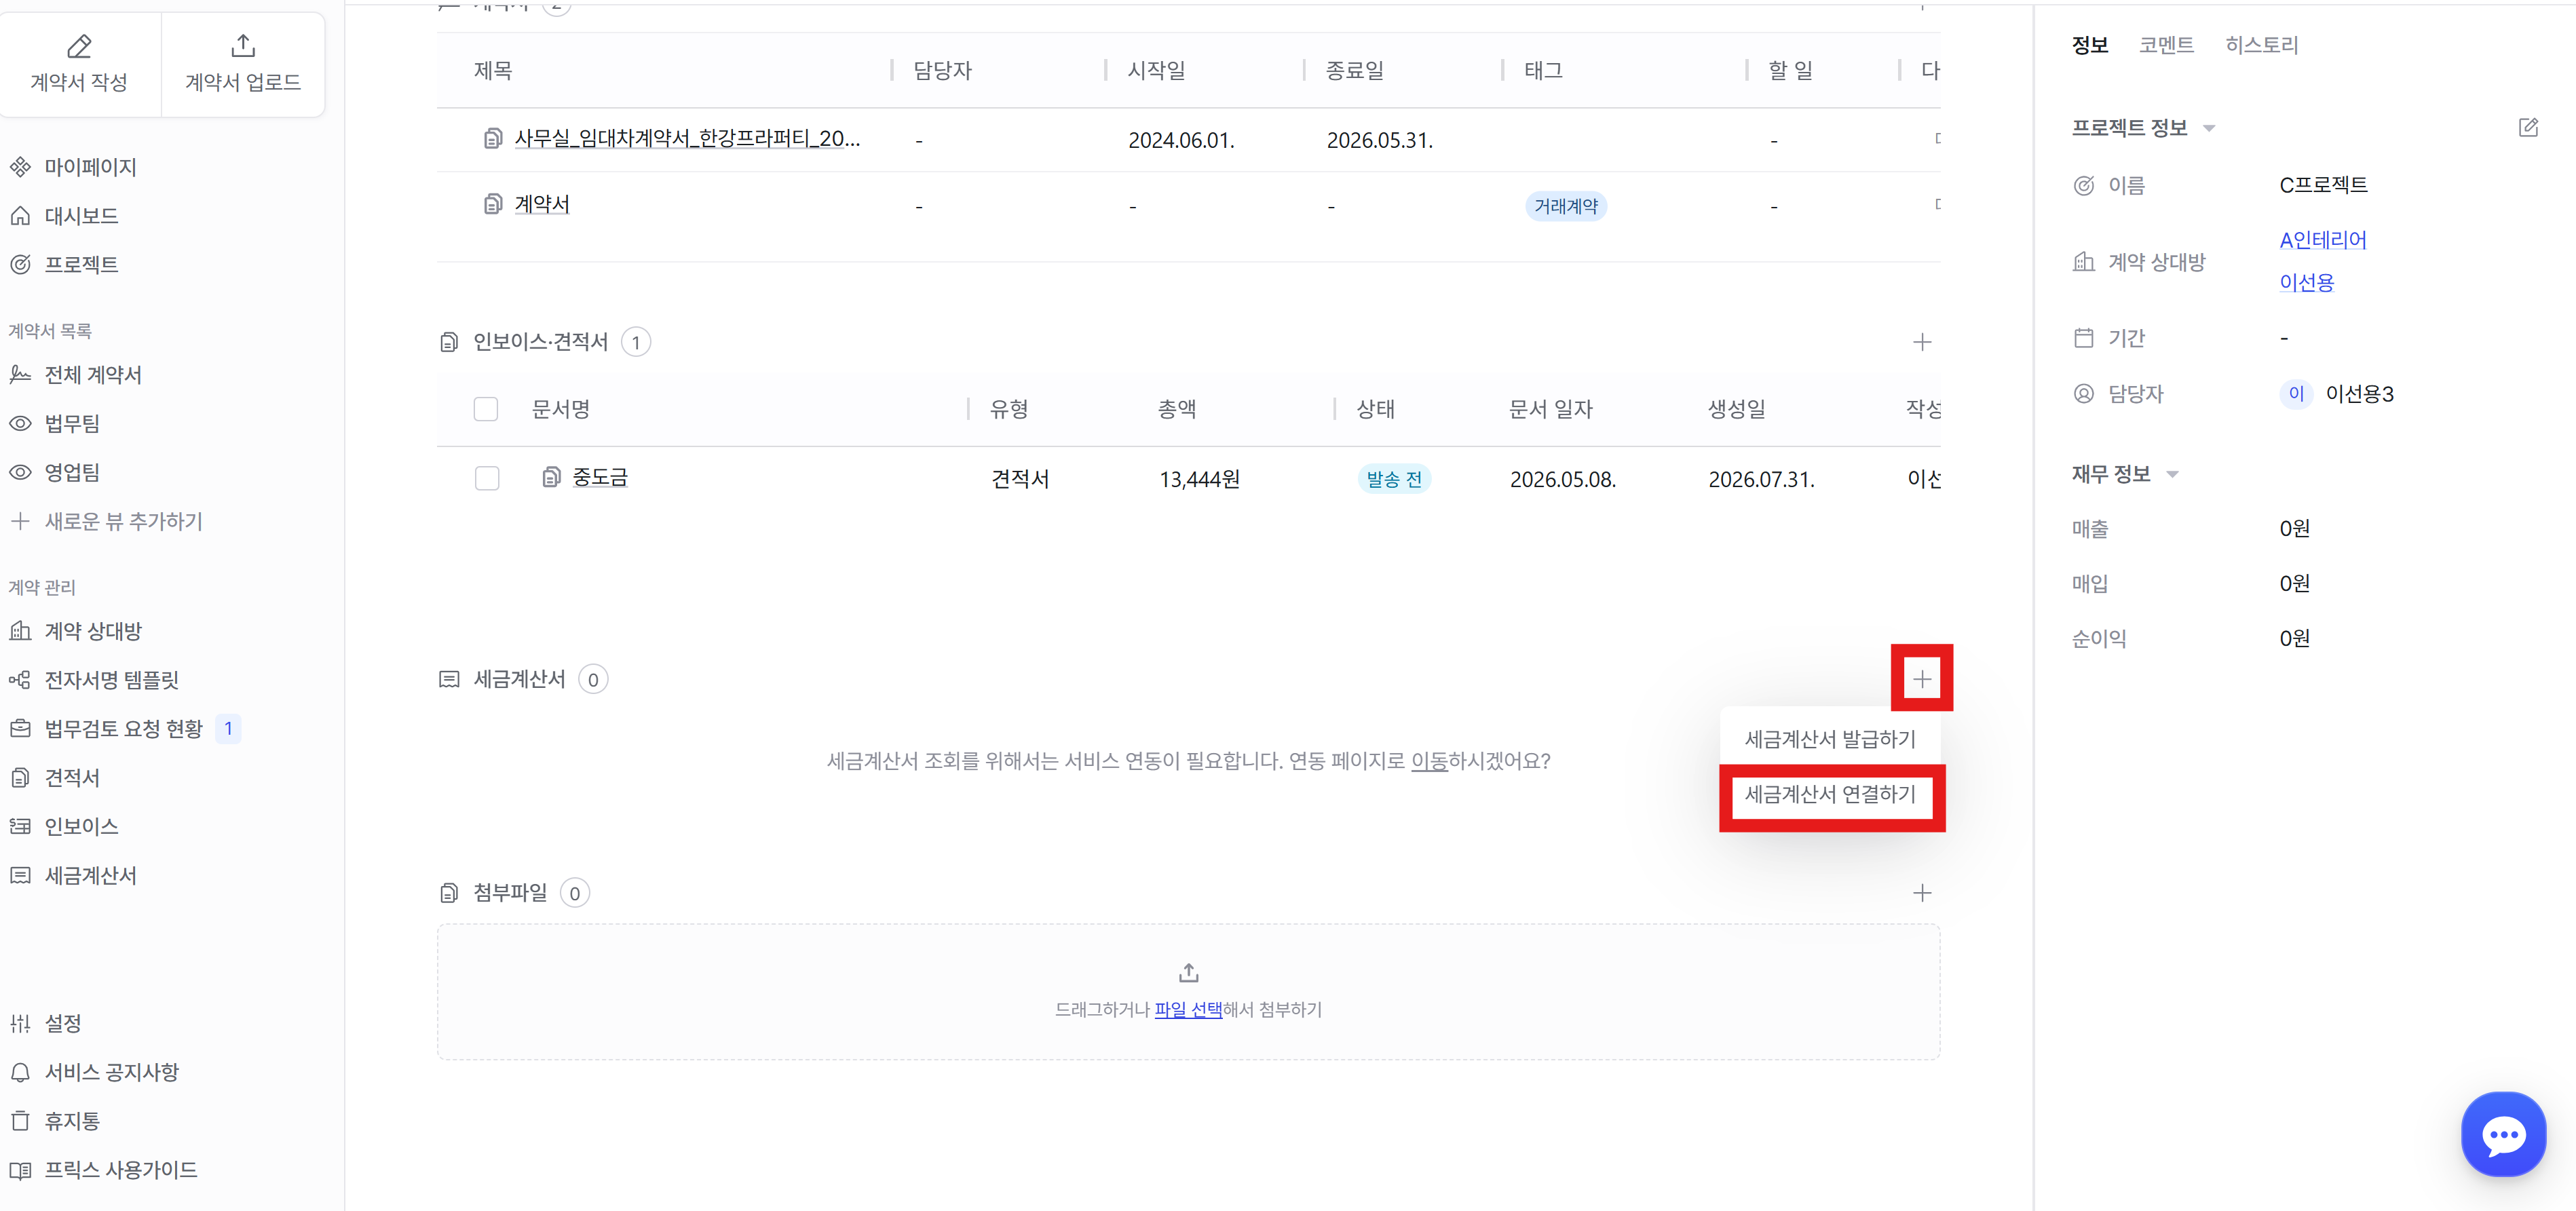Image resolution: width=2576 pixels, height=1211 pixels.
Task: Click the 계약서 작성 pencil icon
Action: (79, 46)
